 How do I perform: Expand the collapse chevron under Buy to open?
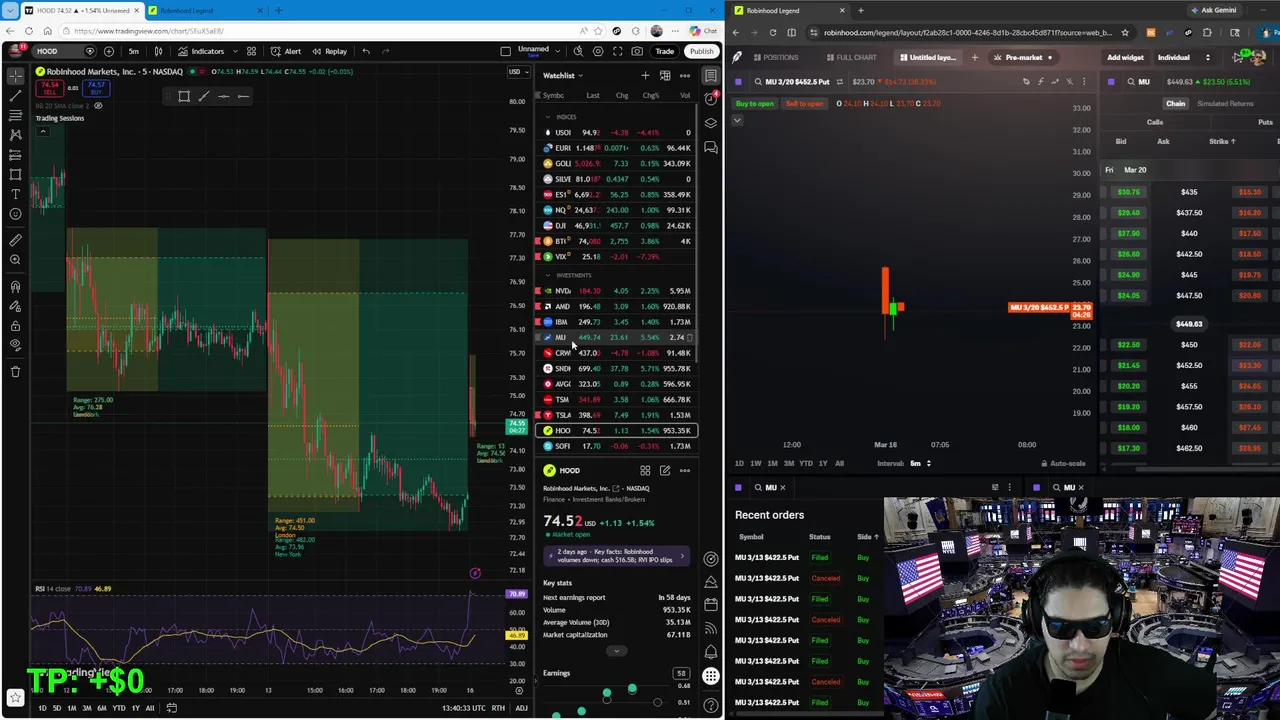point(737,120)
